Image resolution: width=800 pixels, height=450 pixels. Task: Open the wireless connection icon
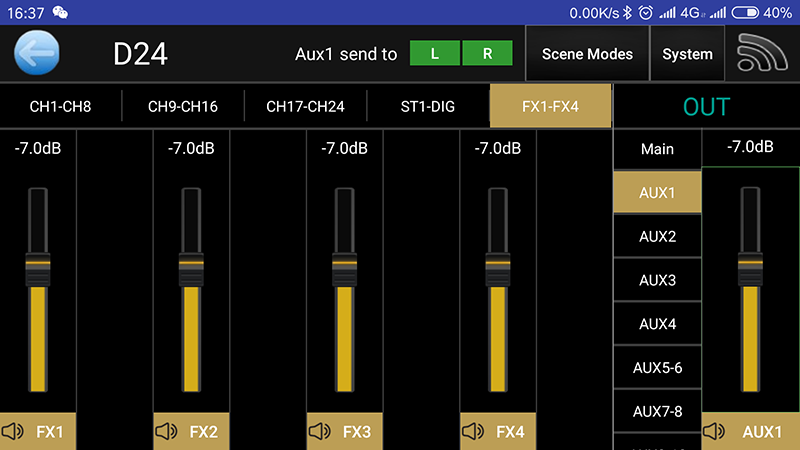(x=762, y=54)
